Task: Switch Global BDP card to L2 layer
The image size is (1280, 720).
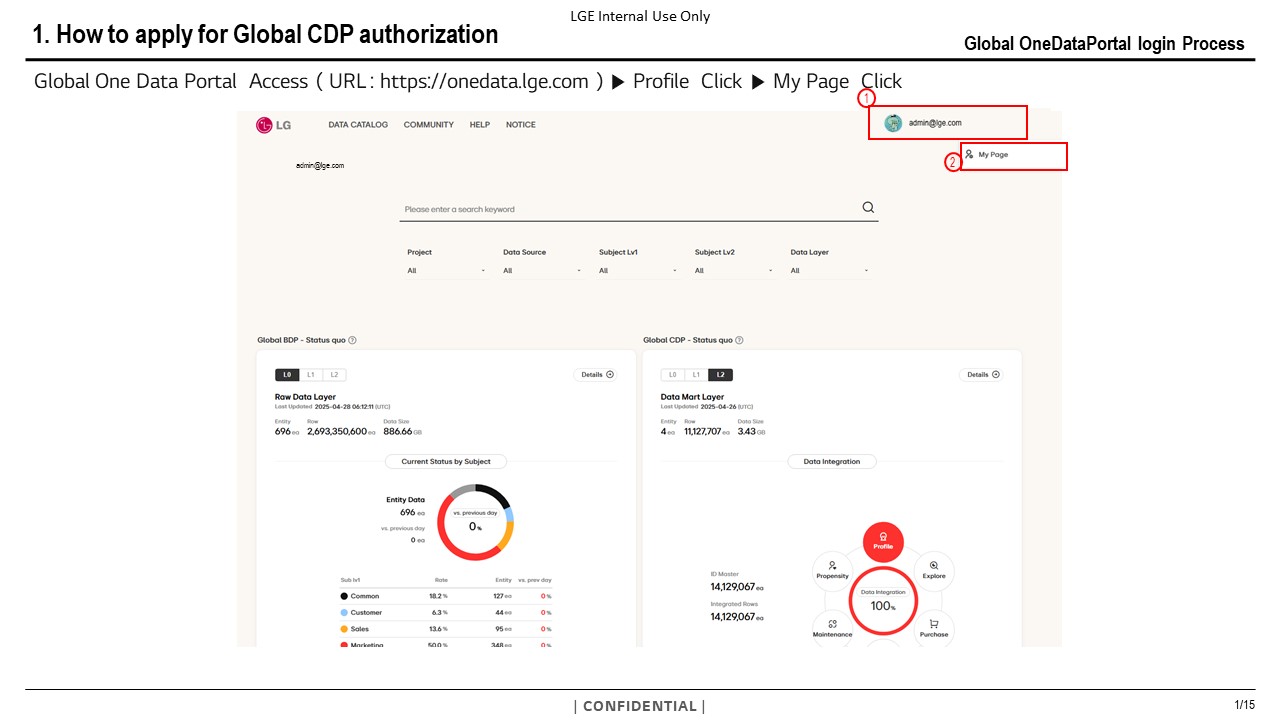Action: [x=334, y=375]
